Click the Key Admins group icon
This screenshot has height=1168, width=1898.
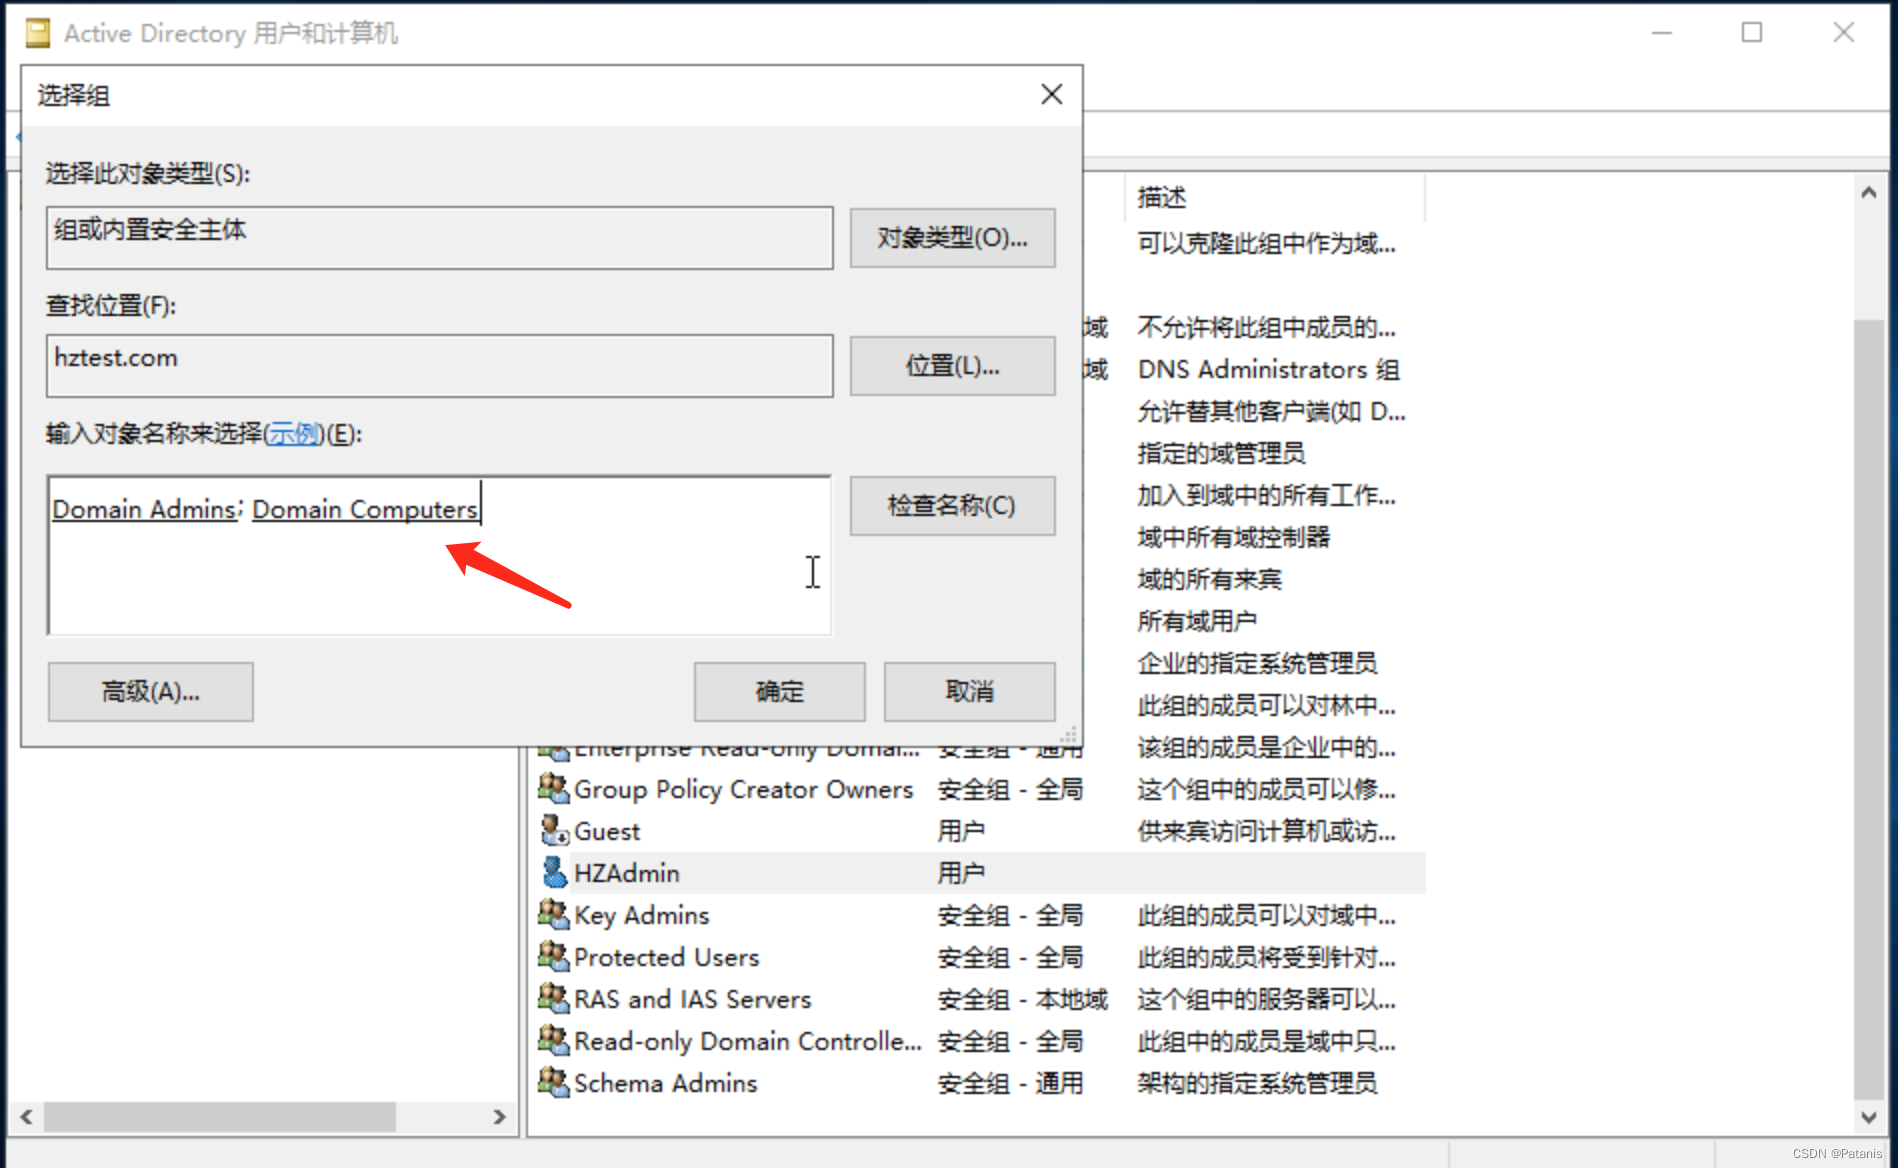point(553,914)
